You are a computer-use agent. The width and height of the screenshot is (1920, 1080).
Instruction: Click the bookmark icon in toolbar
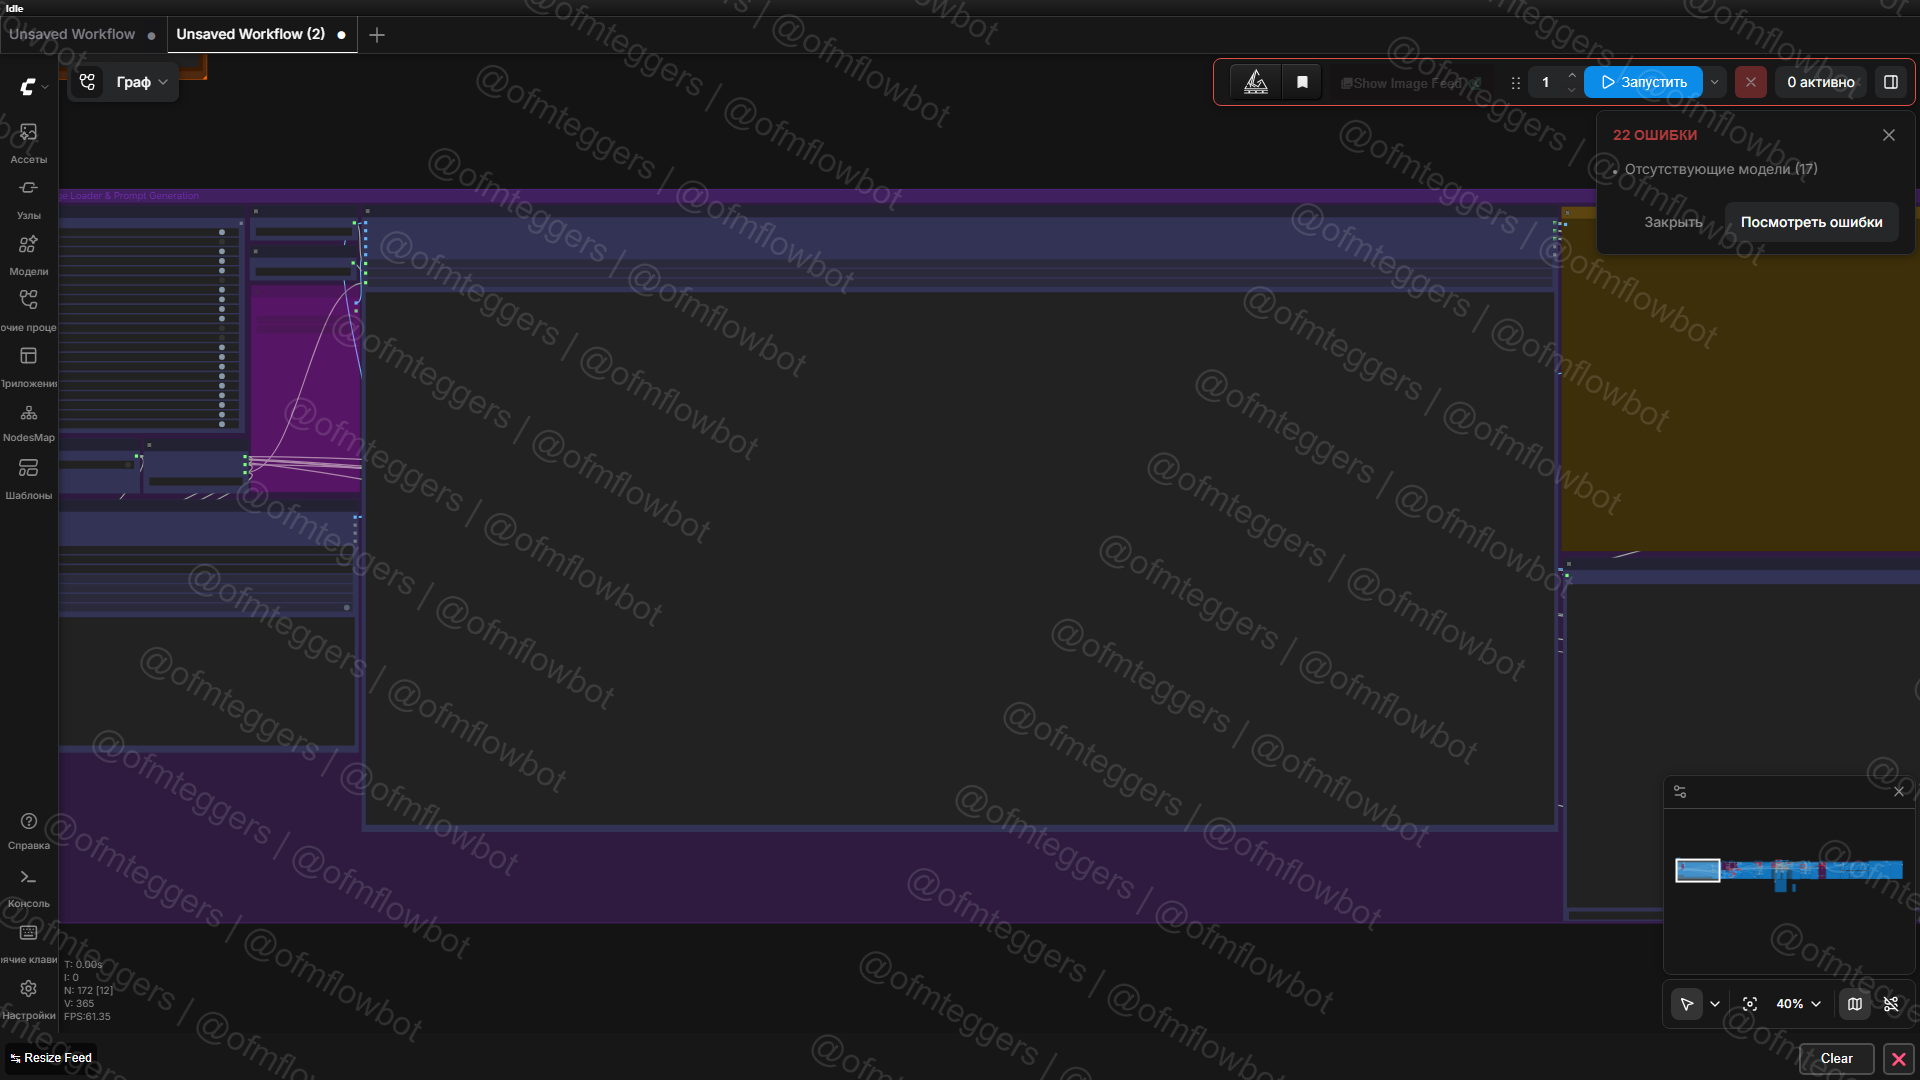coord(1302,82)
